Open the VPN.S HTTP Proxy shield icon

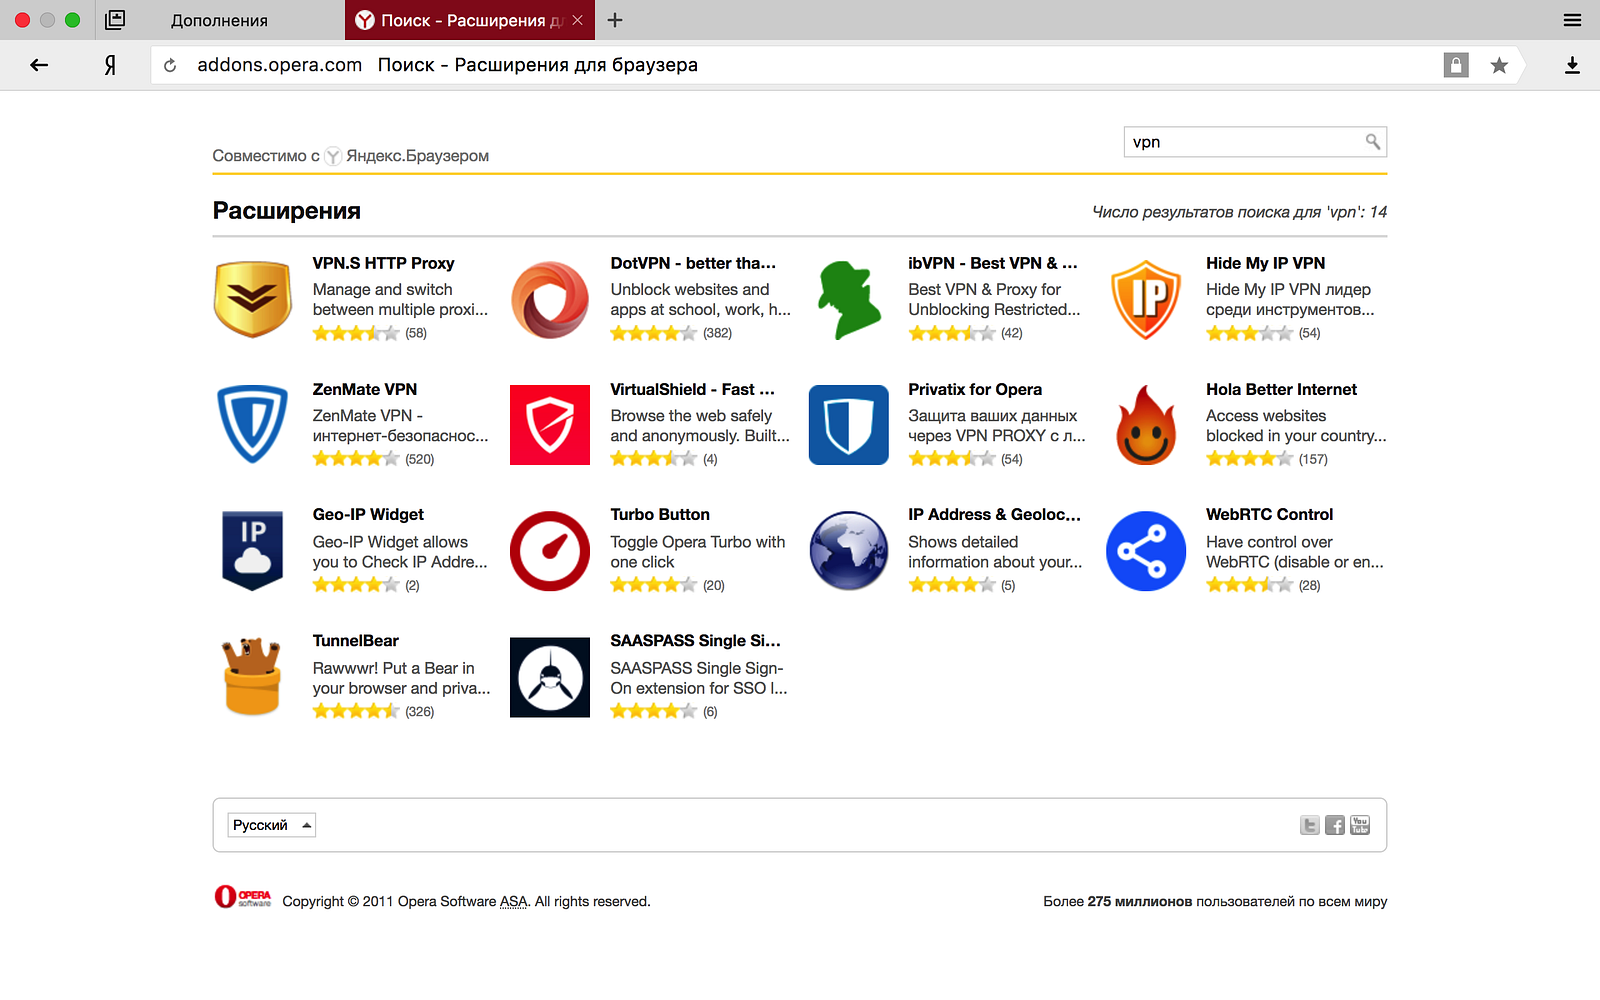point(252,299)
